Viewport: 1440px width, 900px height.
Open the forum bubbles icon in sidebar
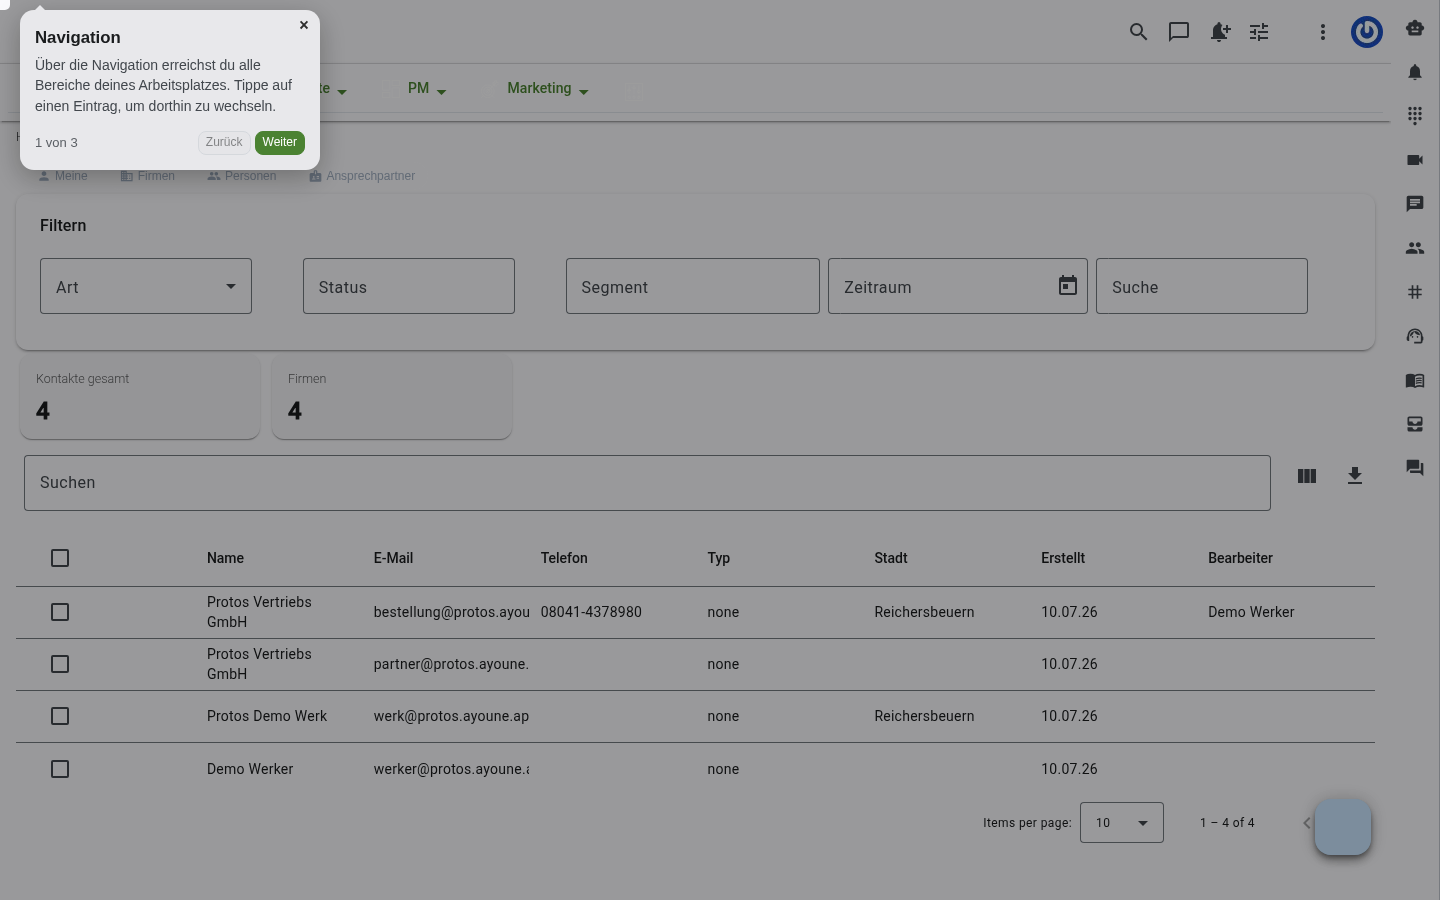1415,468
